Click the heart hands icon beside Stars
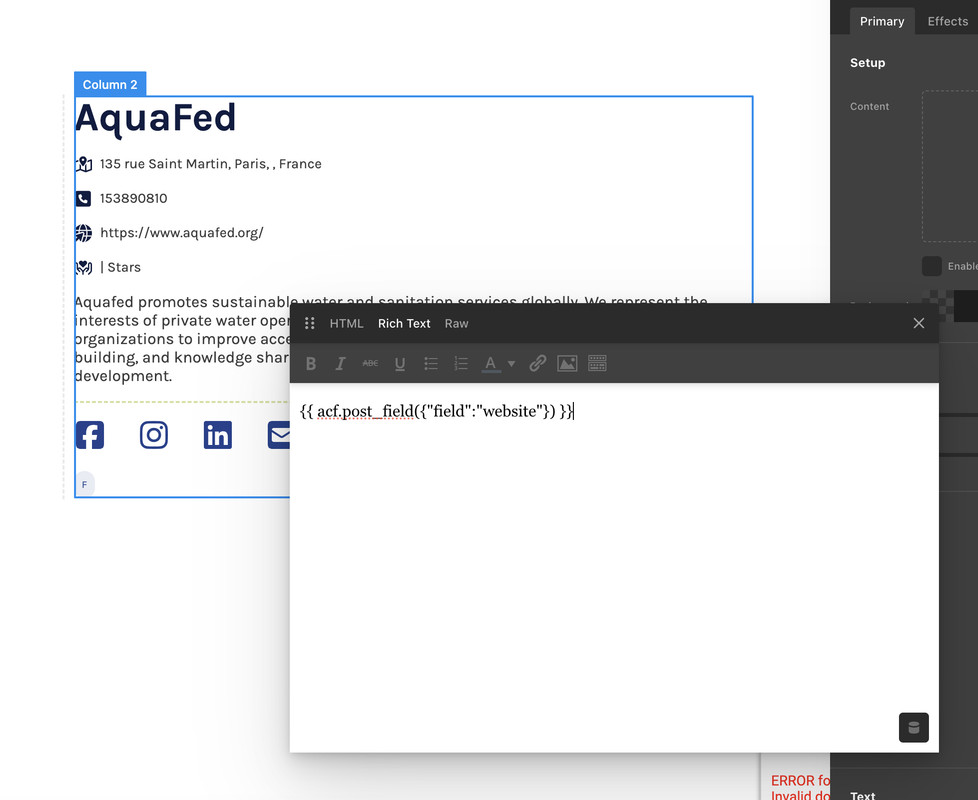Screen dimensions: 978x800 click(84, 267)
